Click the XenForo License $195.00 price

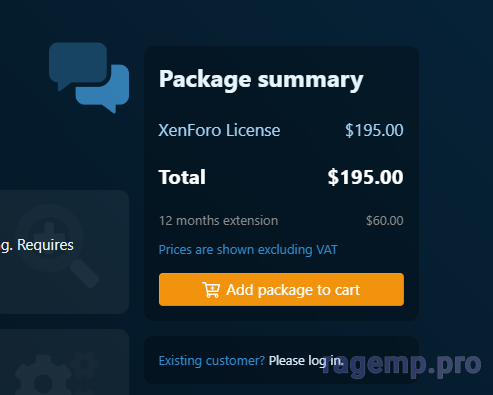coord(374,130)
